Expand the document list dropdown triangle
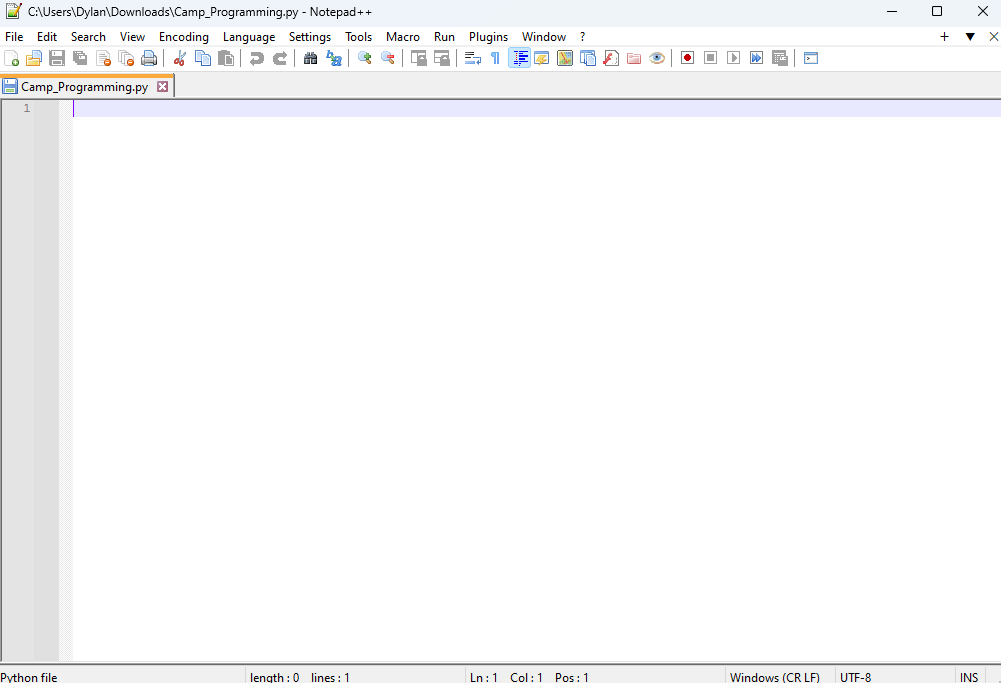This screenshot has width=1001, height=683. click(969, 37)
